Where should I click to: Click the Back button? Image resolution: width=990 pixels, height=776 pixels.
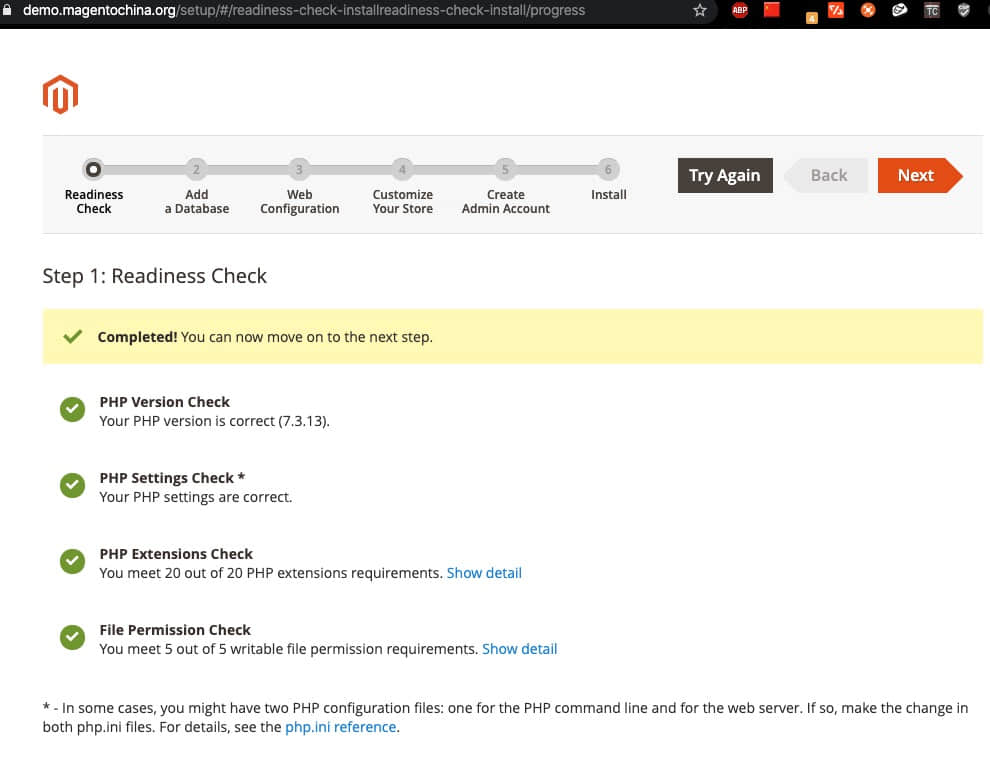point(826,176)
